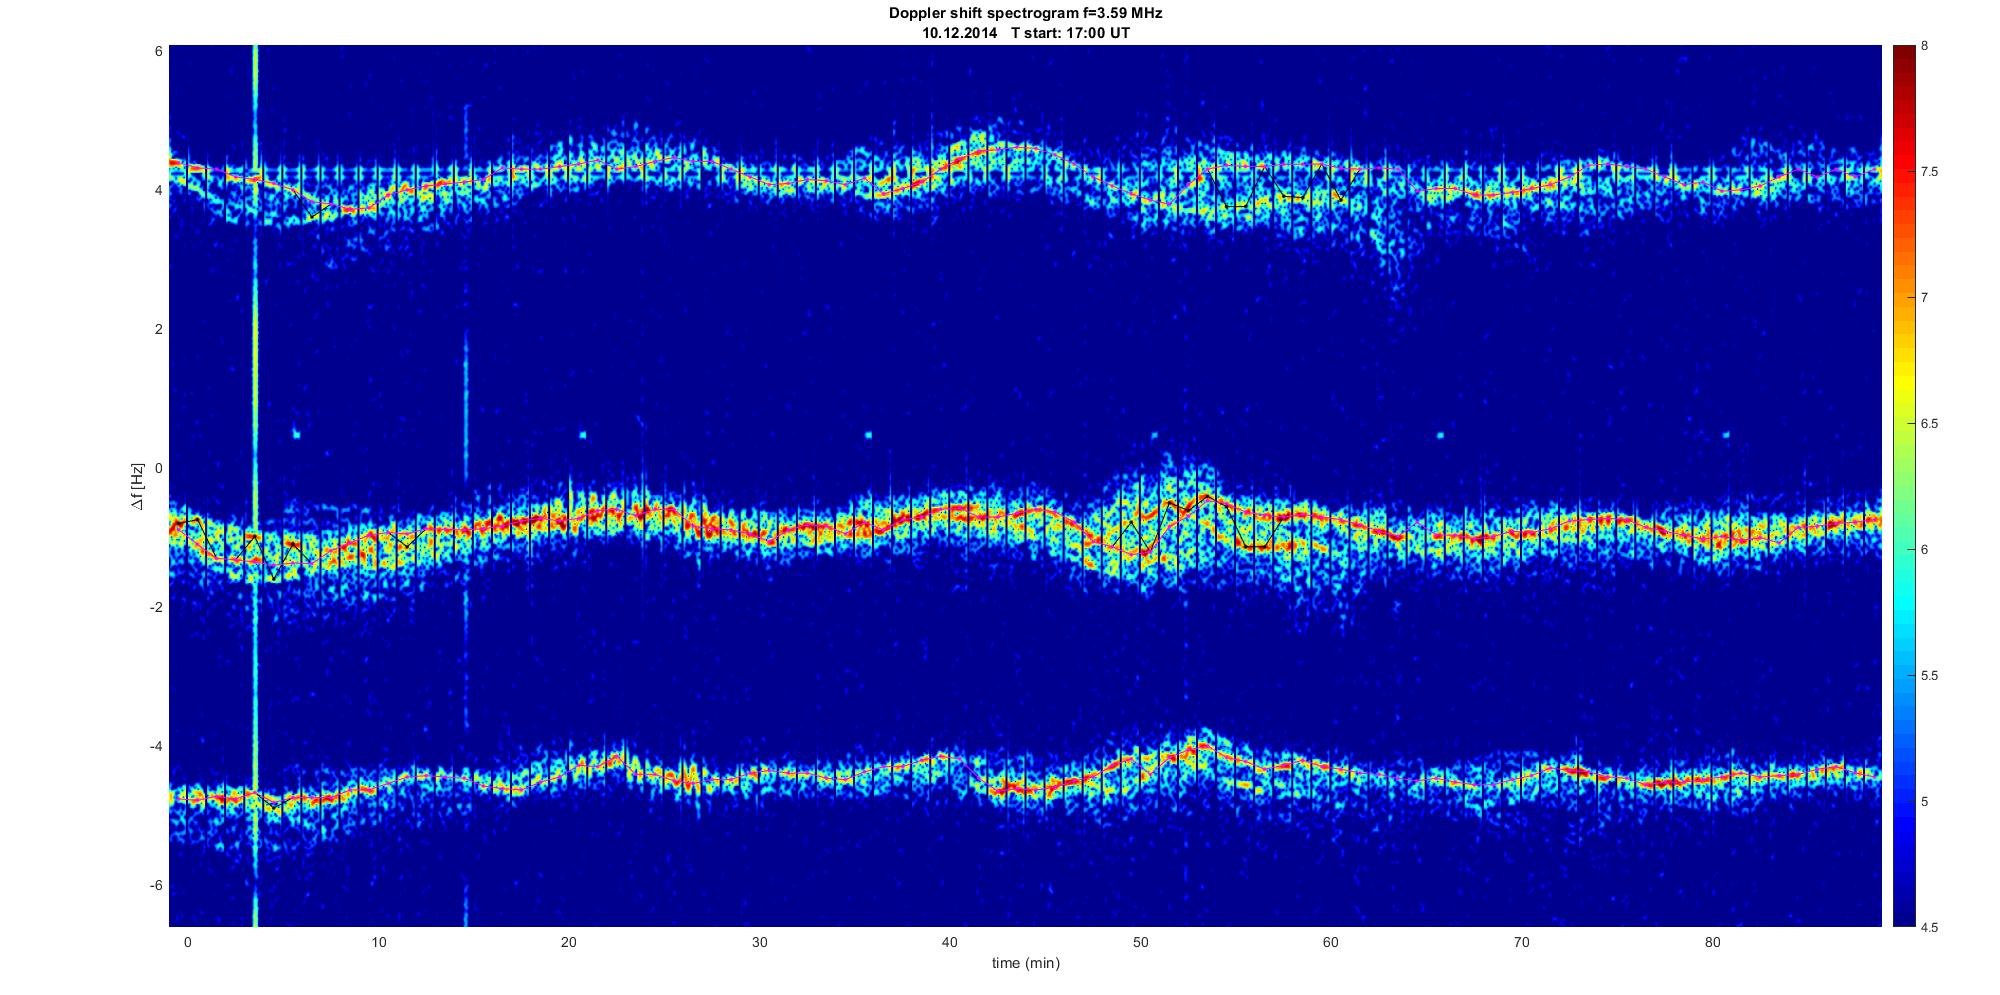Click the y-axis label "Δf [Hz]"
2000x995 pixels.
[138, 486]
